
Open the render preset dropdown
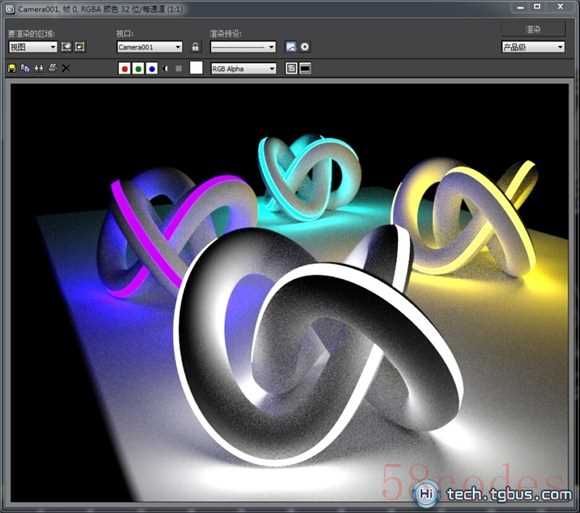click(243, 47)
